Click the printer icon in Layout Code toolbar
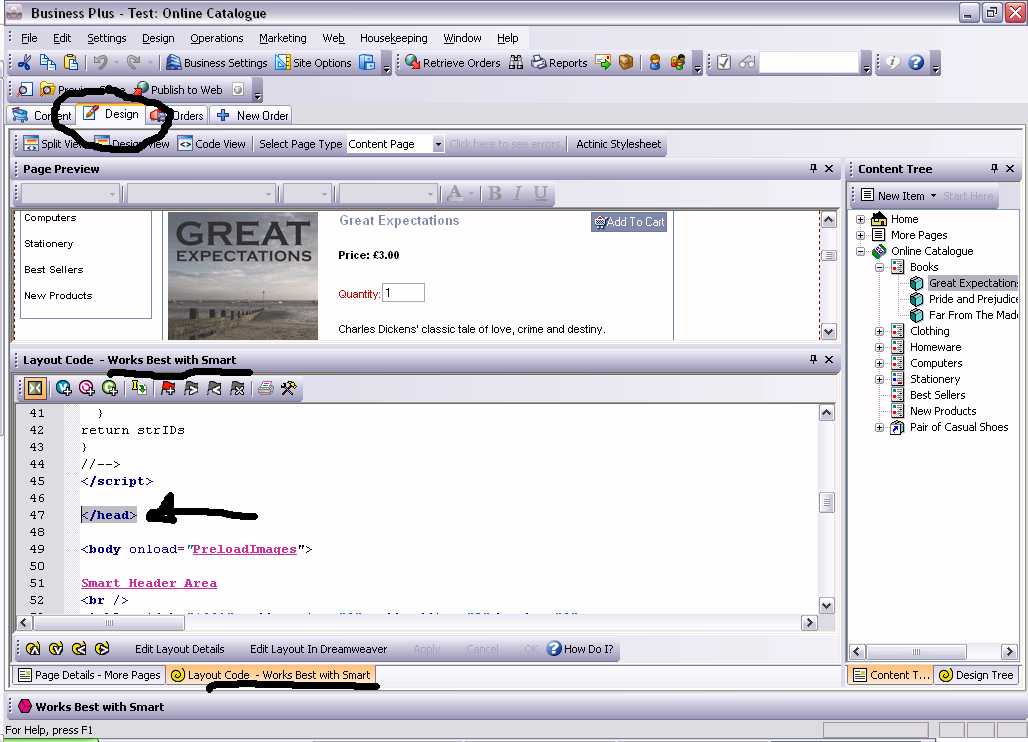This screenshot has height=742, width=1028. coord(265,388)
